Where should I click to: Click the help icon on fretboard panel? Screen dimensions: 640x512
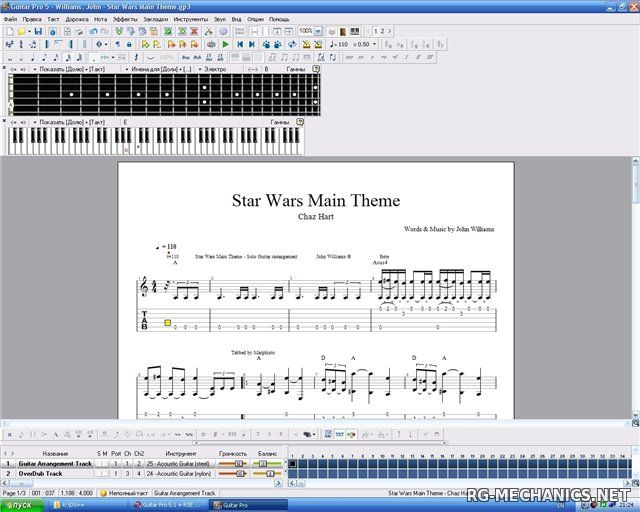pyautogui.click(x=316, y=69)
